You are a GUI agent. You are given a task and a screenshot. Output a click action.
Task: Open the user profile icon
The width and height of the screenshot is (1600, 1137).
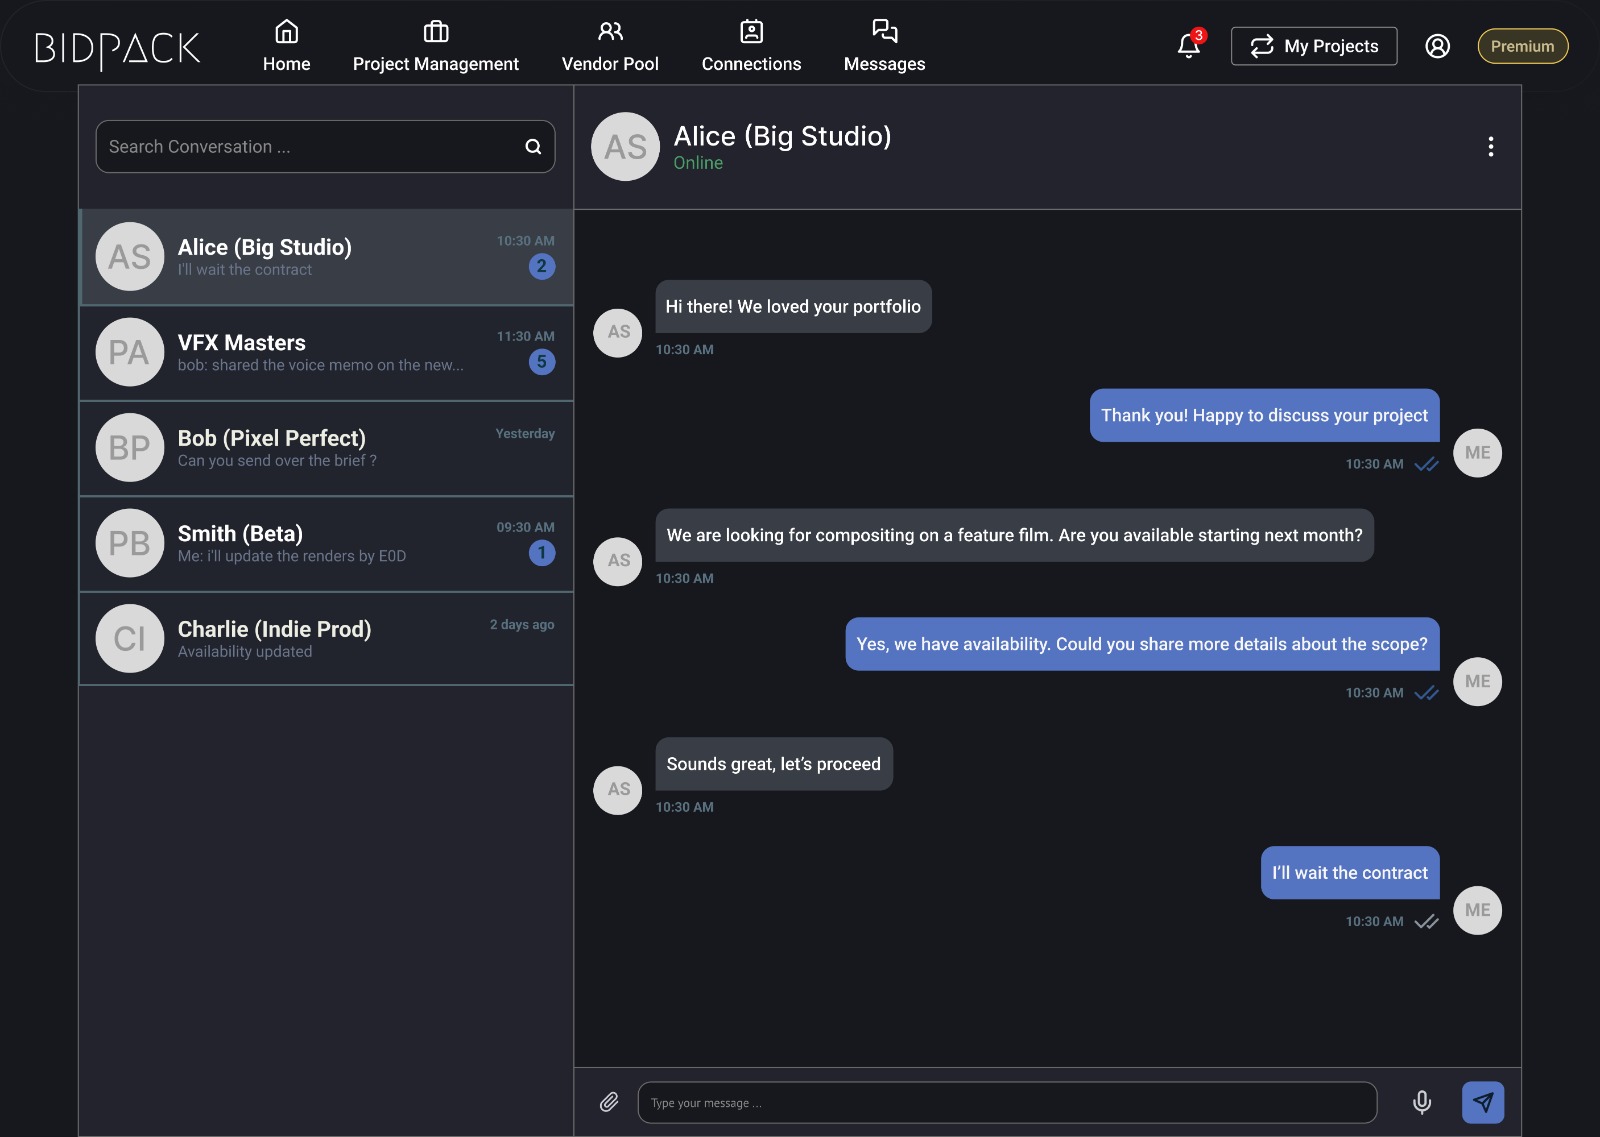(x=1437, y=46)
